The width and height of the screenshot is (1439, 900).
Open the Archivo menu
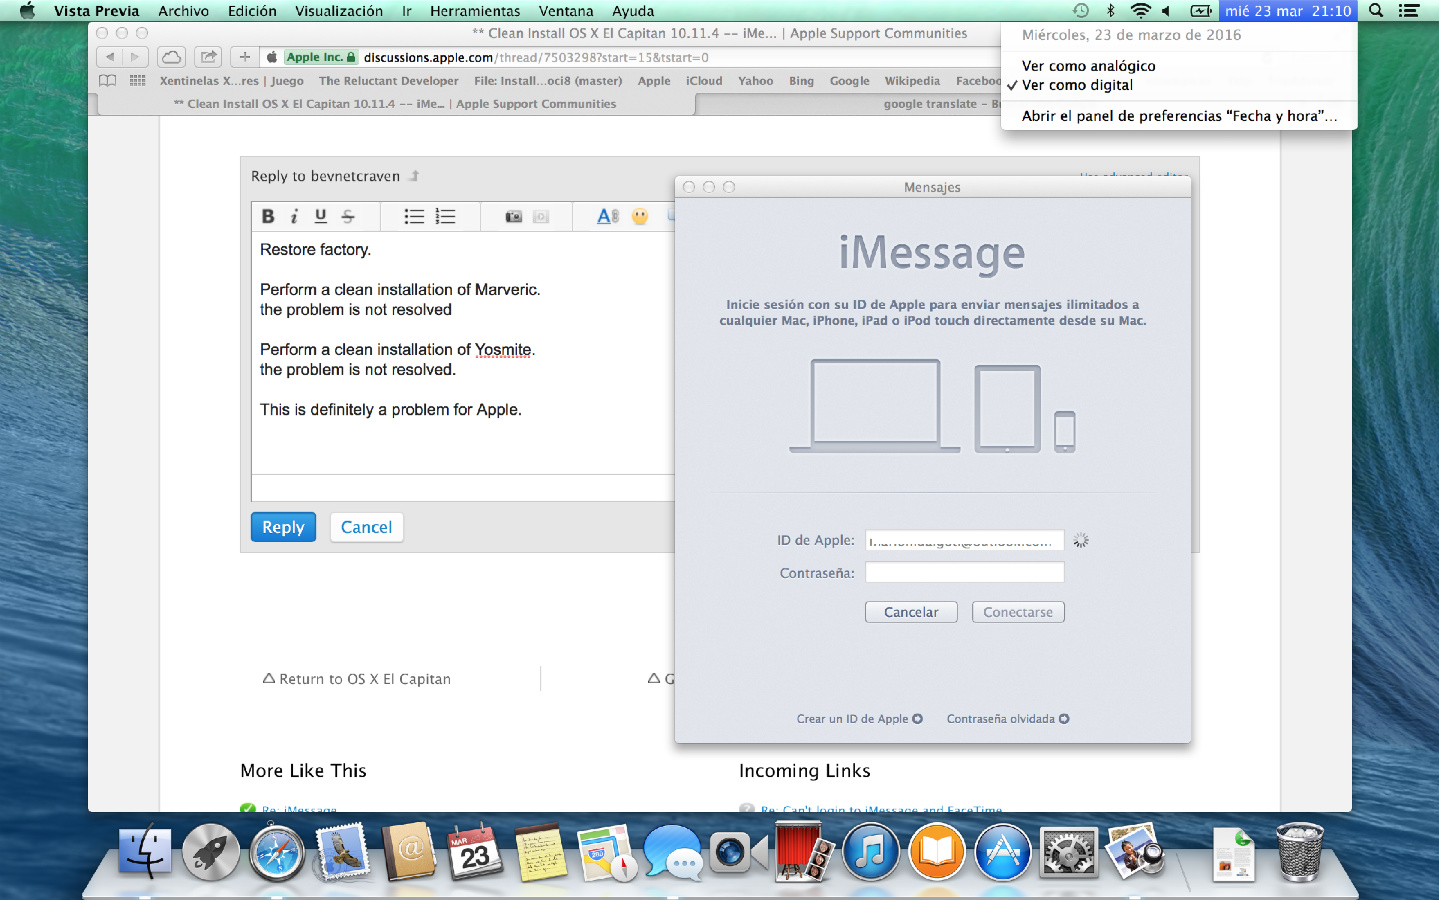[x=183, y=11]
